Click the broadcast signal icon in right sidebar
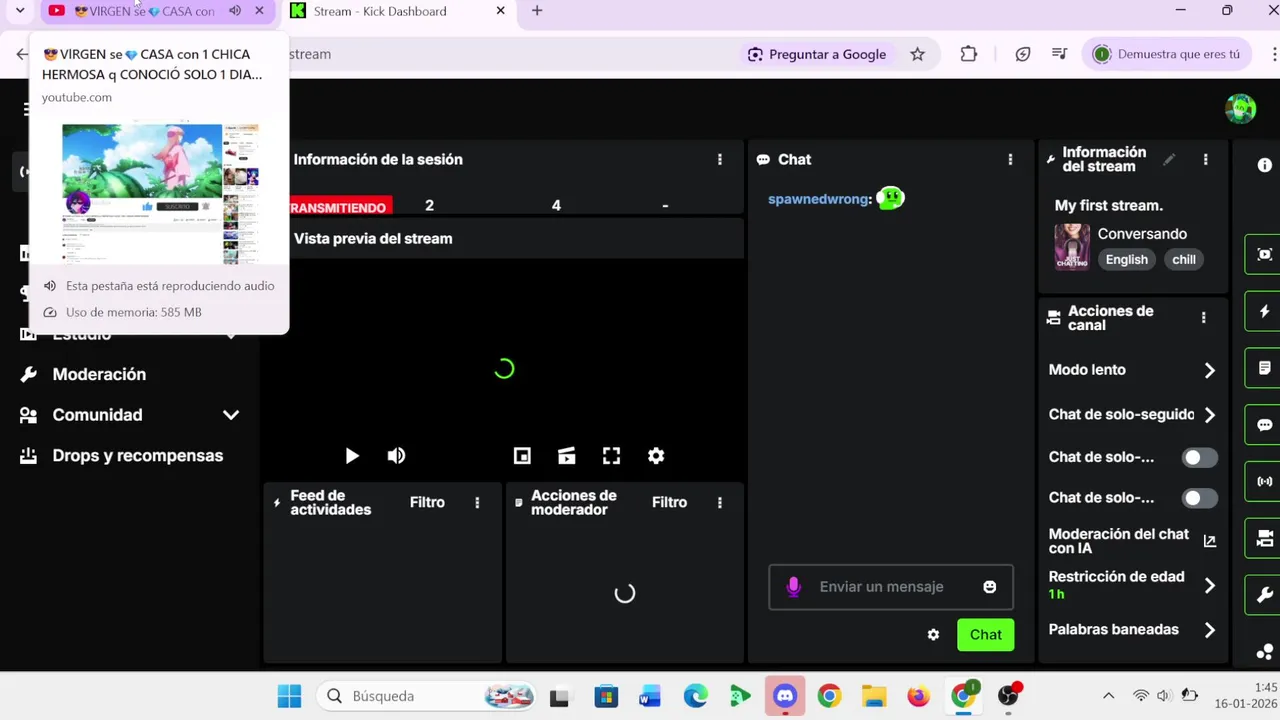This screenshot has width=1280, height=720. coord(1265,481)
